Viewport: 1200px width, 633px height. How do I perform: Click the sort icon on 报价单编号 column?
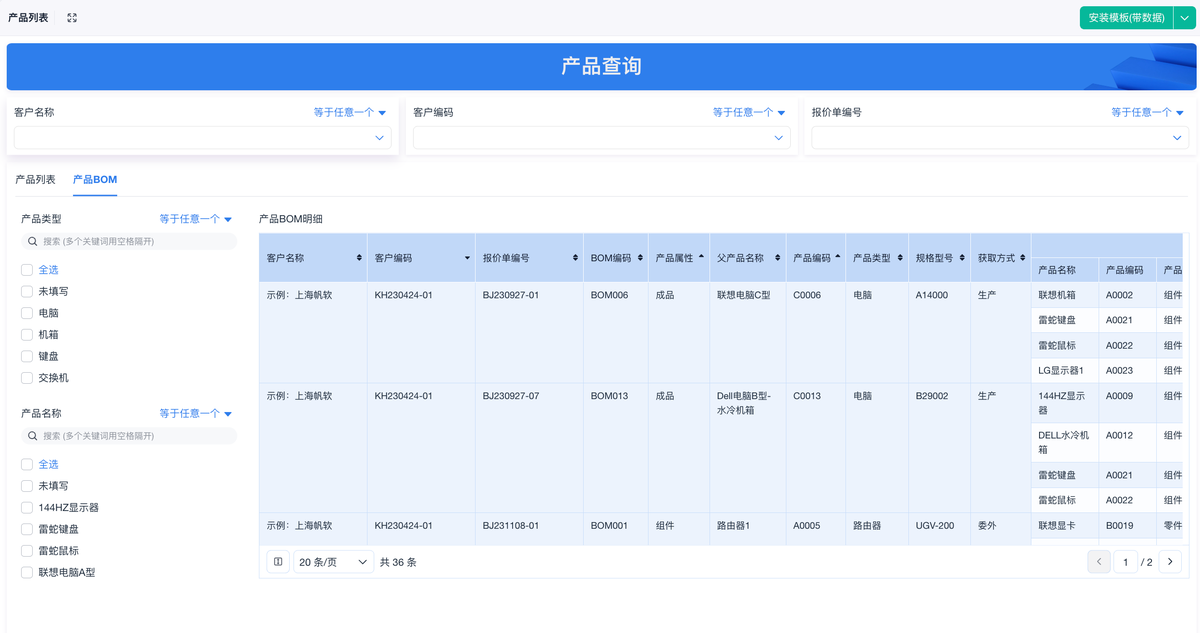pyautogui.click(x=575, y=258)
